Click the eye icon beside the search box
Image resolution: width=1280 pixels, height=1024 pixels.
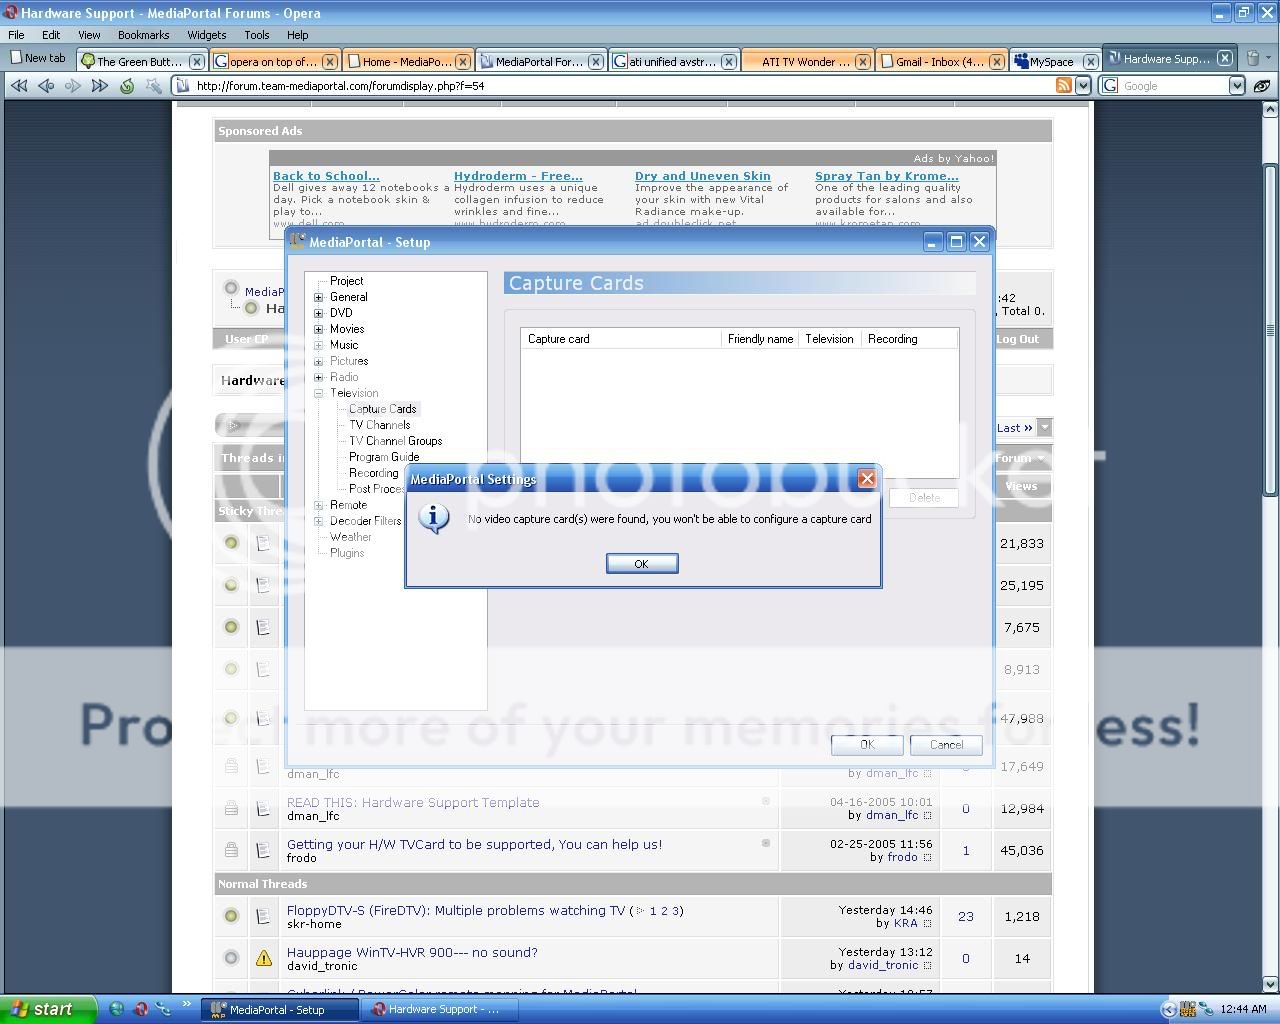pyautogui.click(x=1263, y=86)
